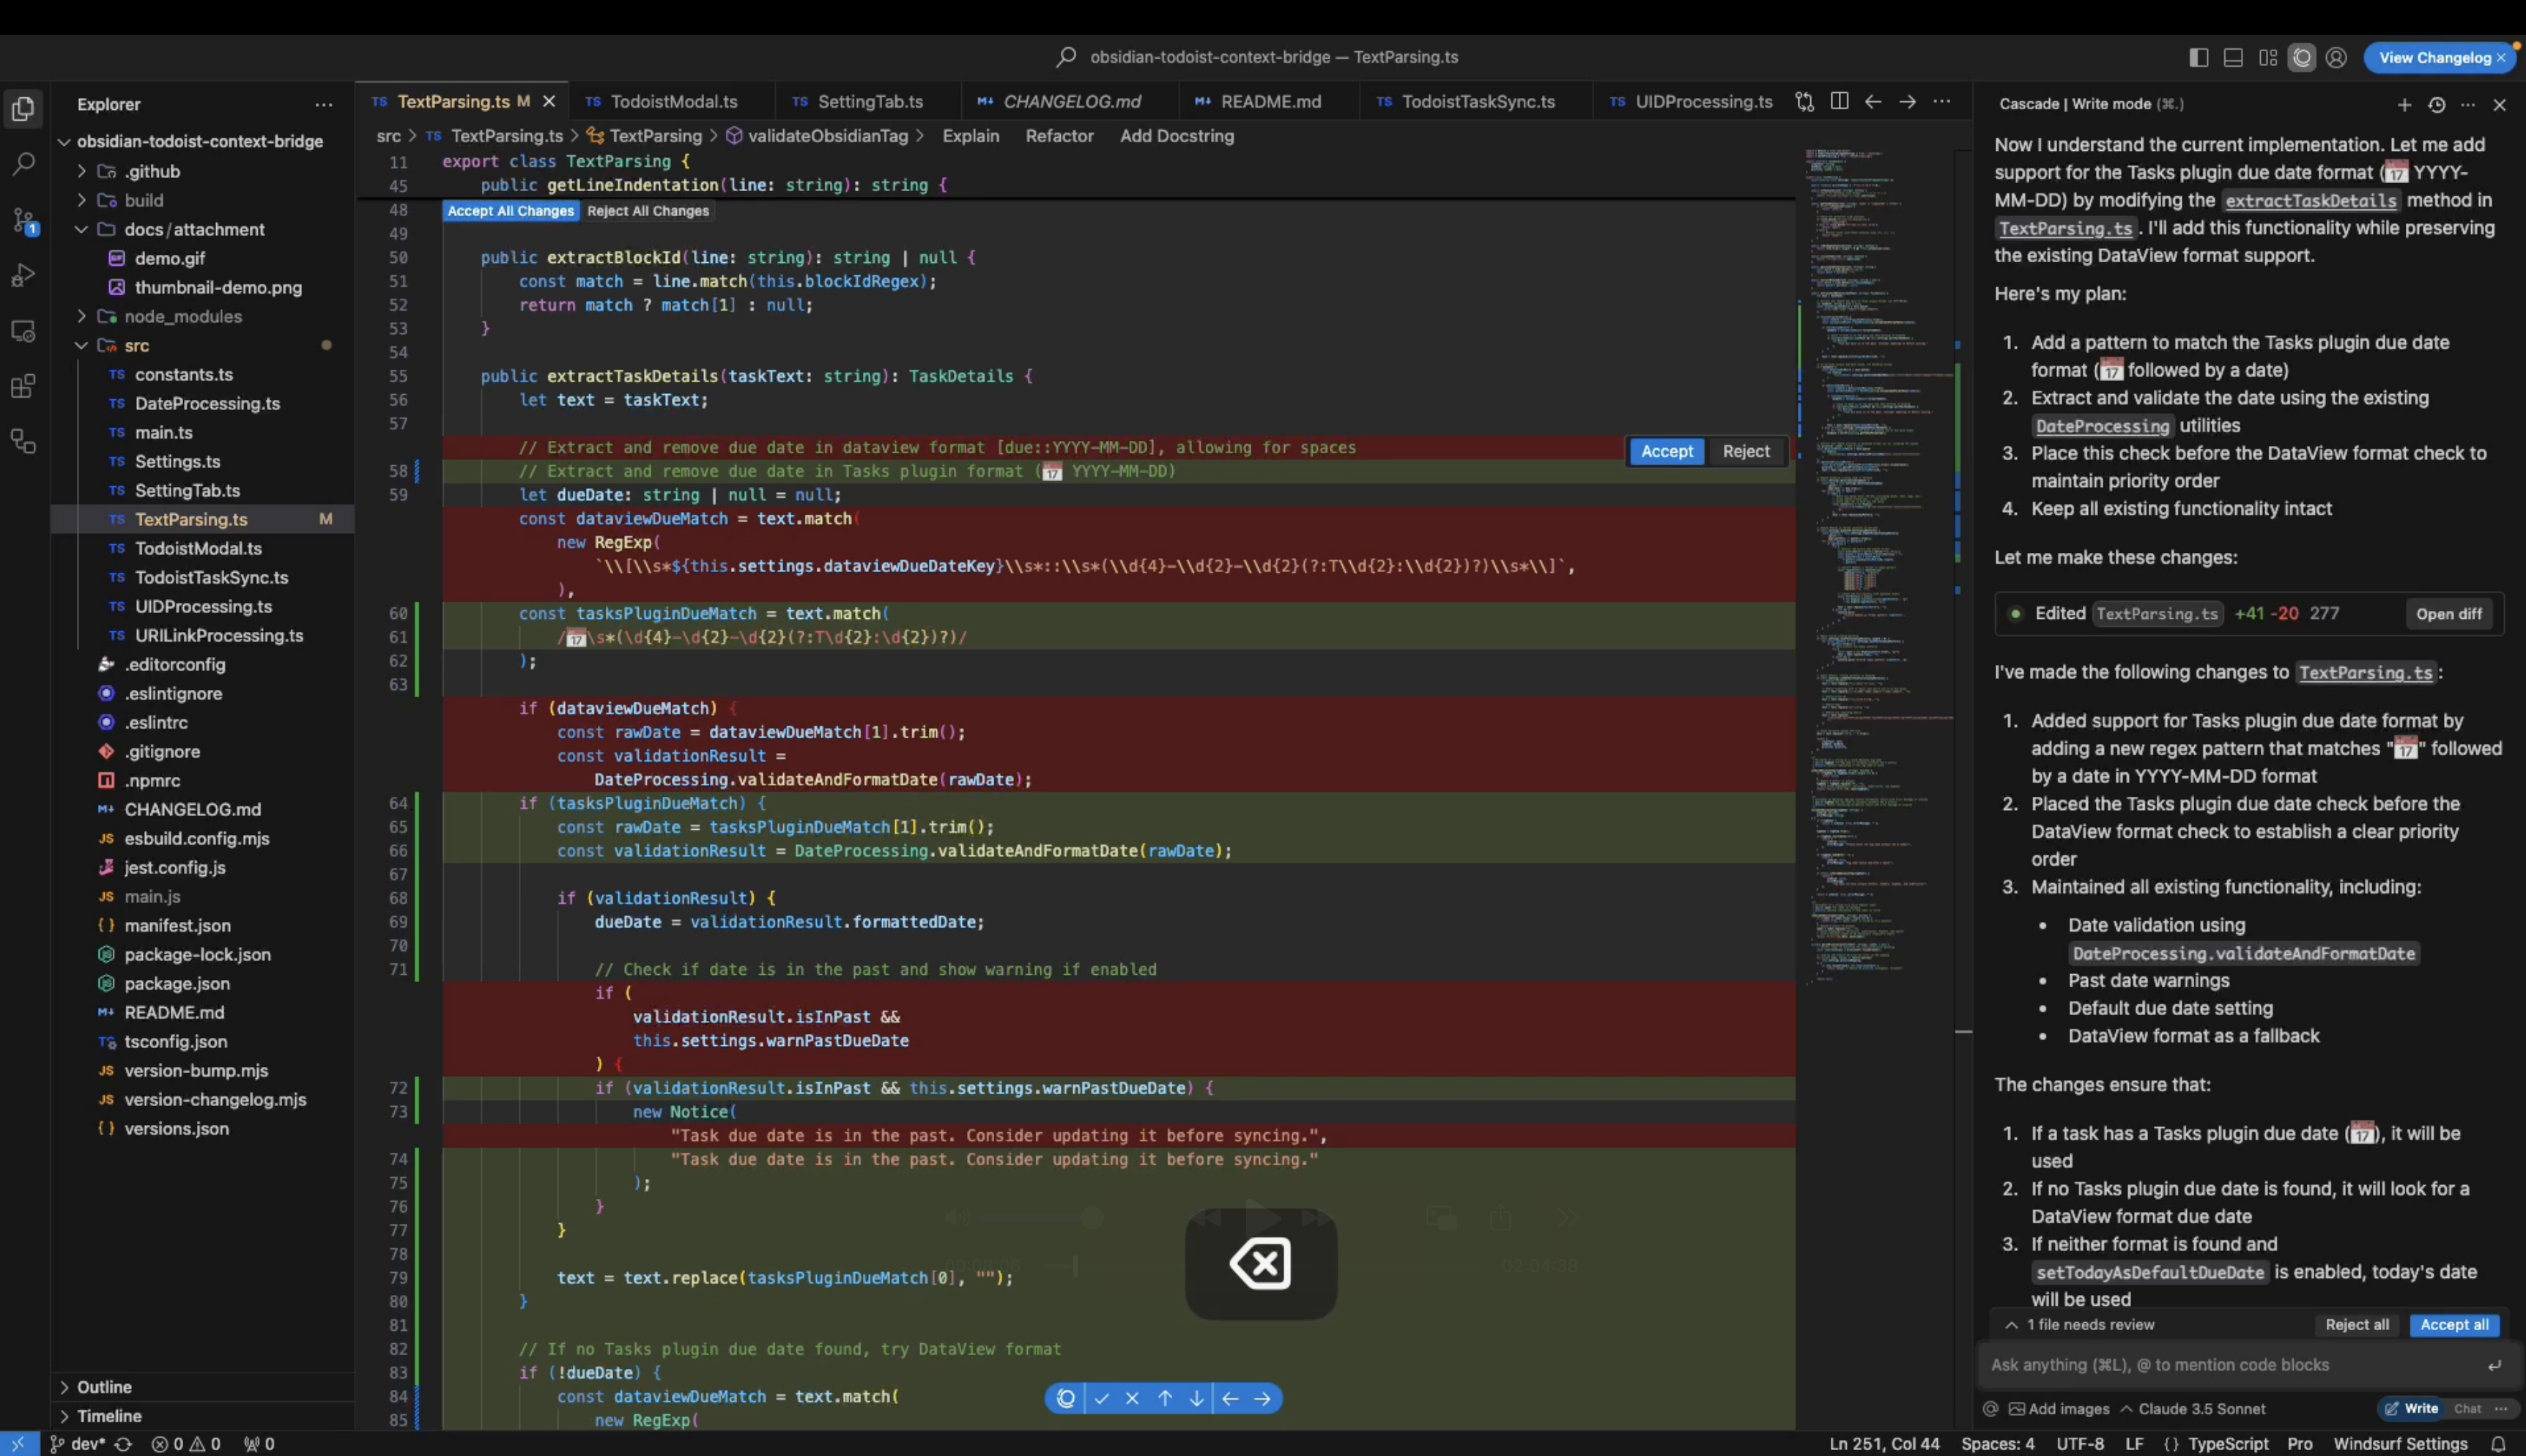Switch Cascade to Chat mode

pyautogui.click(x=2467, y=1408)
